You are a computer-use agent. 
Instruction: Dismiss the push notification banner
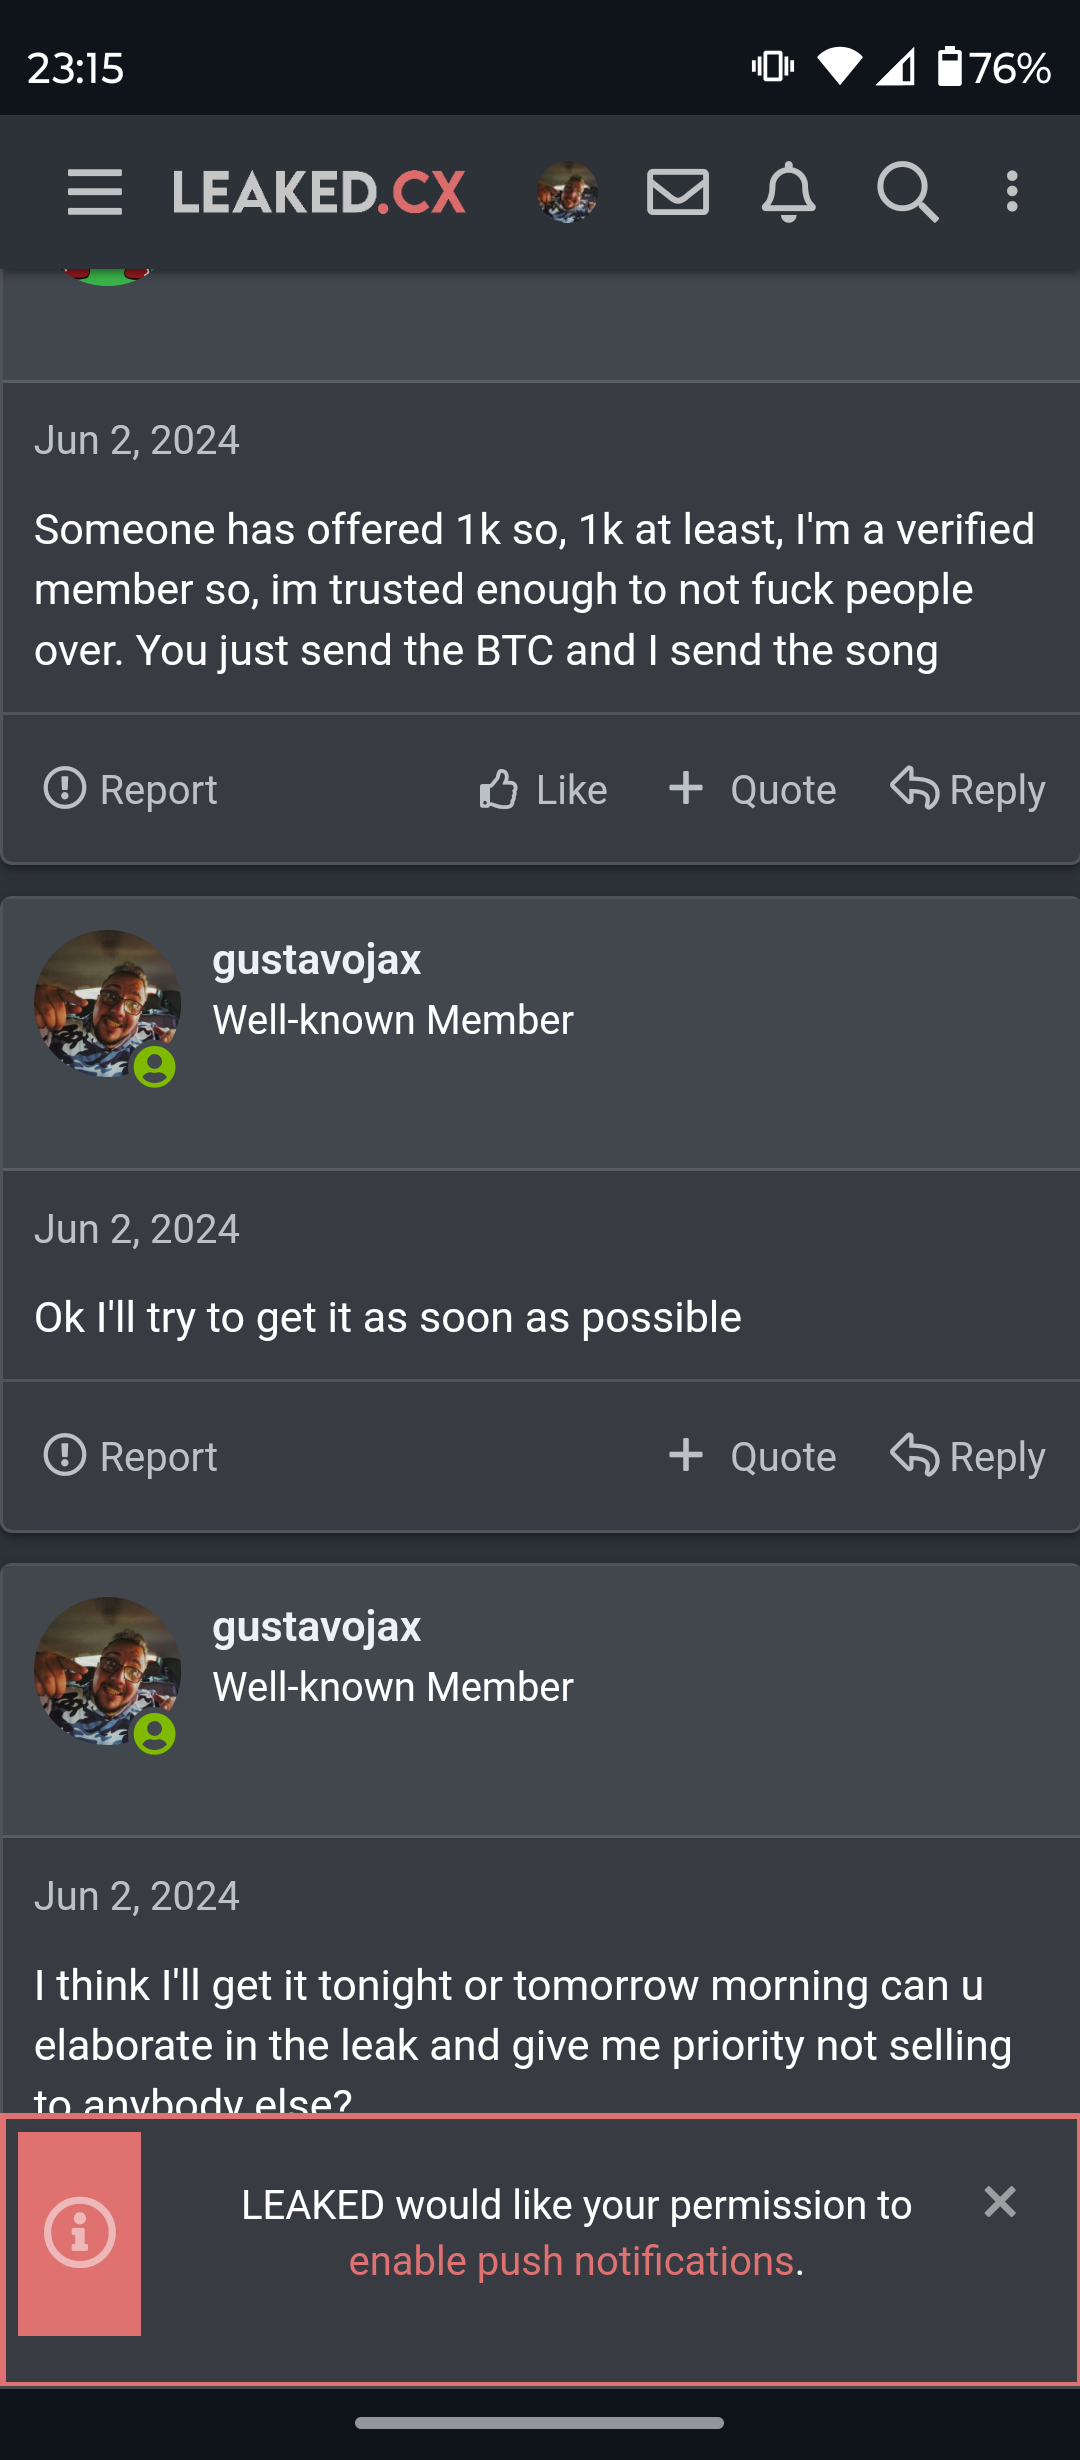1000,2202
